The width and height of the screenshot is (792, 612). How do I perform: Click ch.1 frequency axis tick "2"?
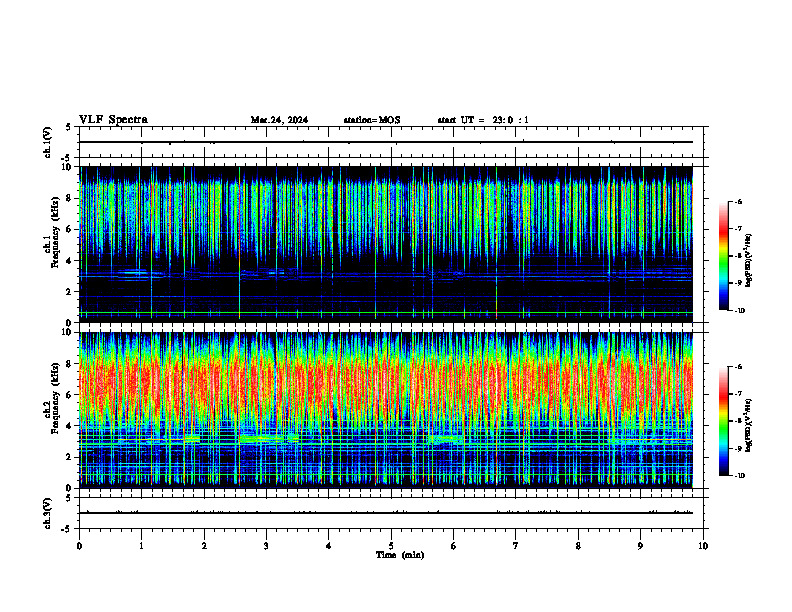[x=70, y=292]
